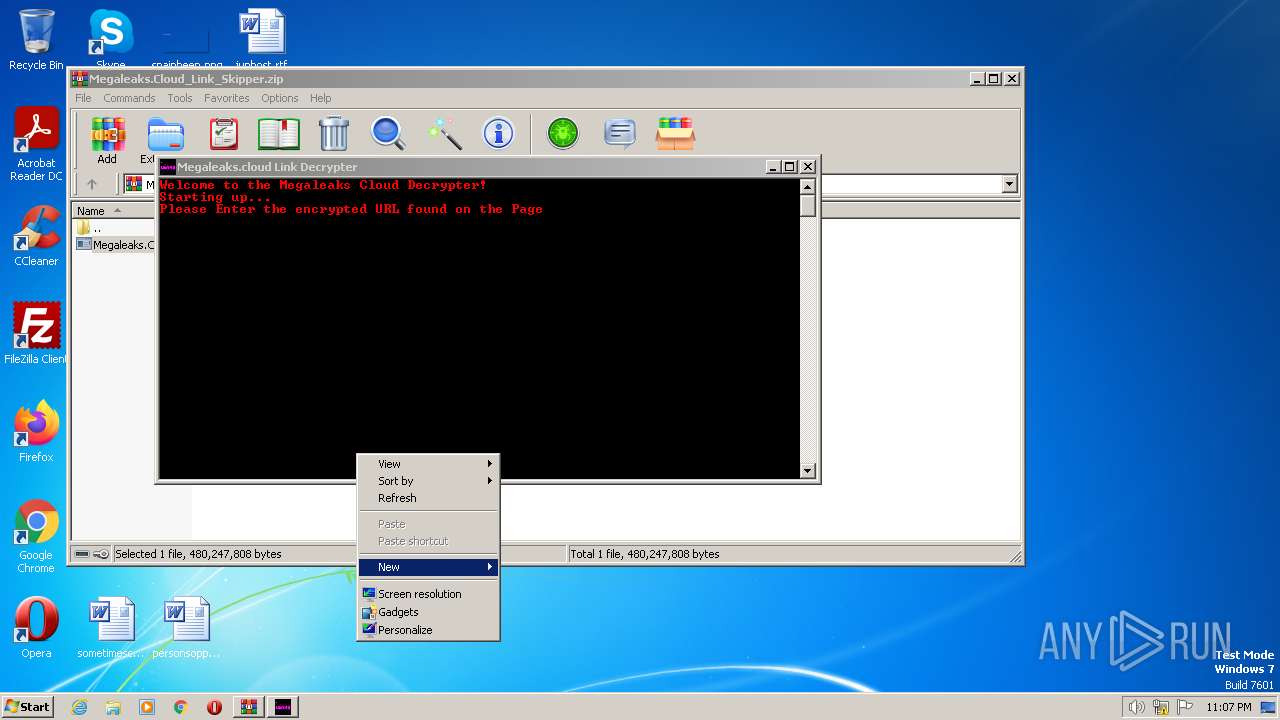Select the Megaleaks.C file row in WinRAR
The height and width of the screenshot is (720, 1280).
coord(114,245)
